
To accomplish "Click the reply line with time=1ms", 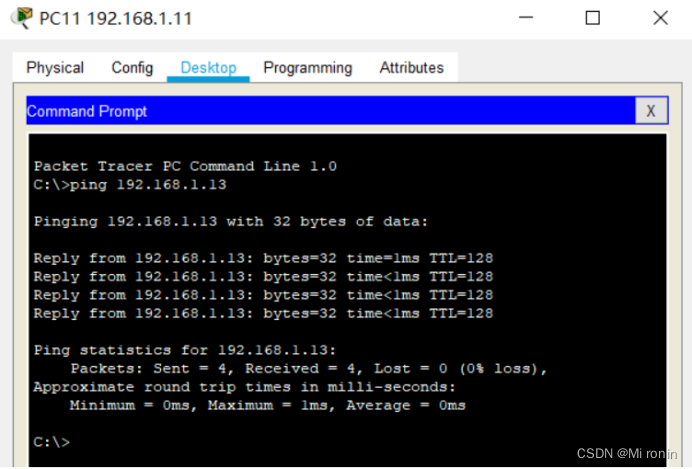I will [263, 258].
